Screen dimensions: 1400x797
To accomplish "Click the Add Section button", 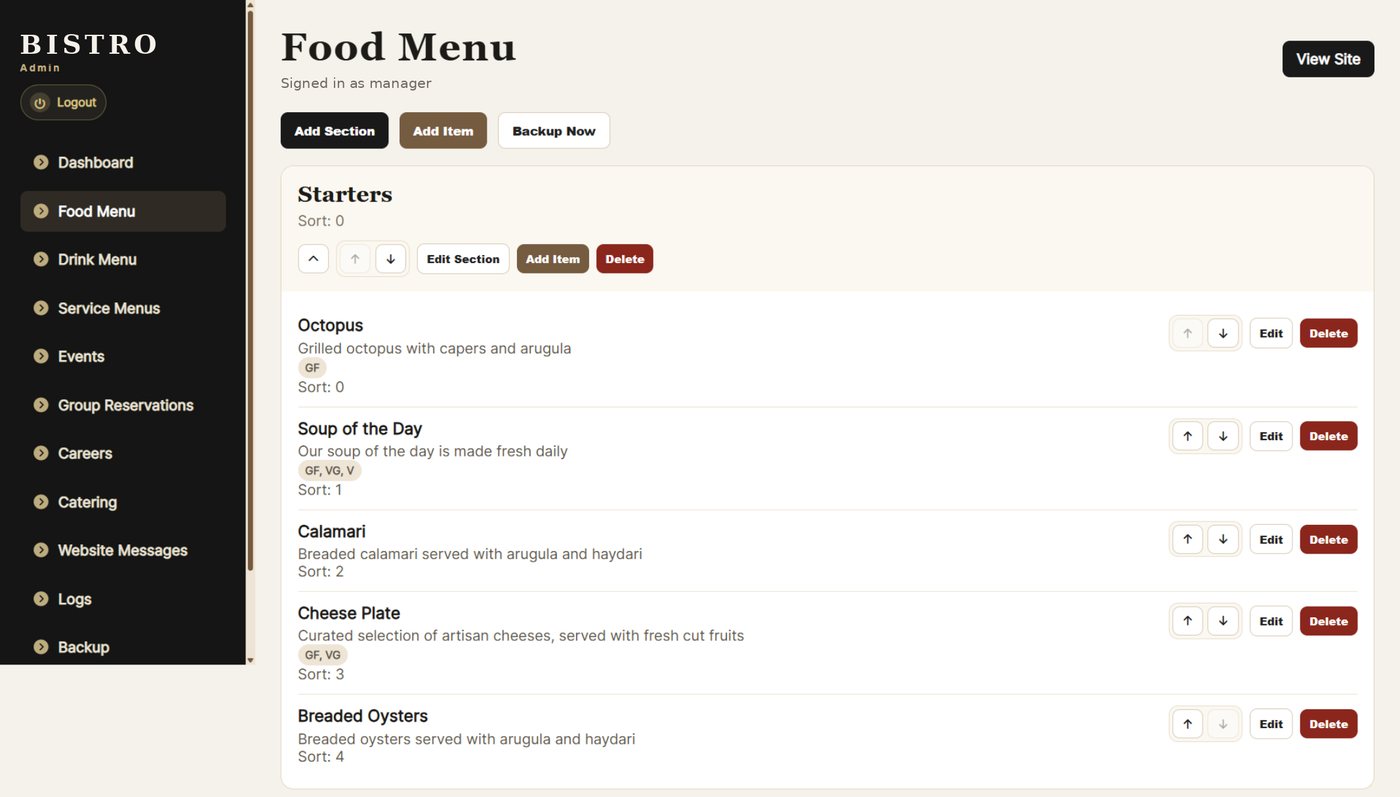I will click(334, 131).
